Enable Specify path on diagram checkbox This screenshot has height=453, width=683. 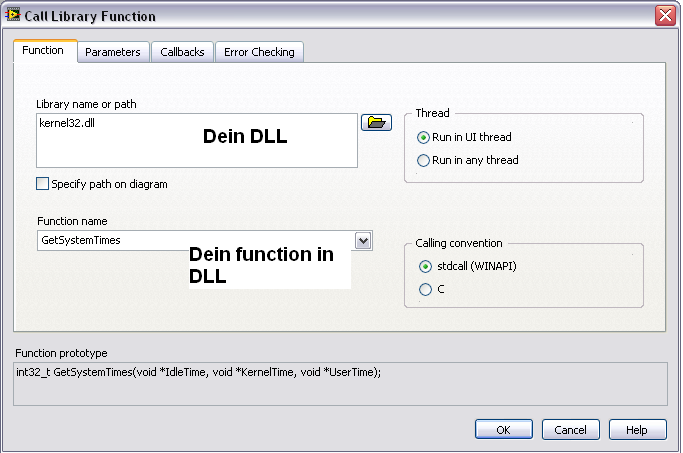[42, 184]
